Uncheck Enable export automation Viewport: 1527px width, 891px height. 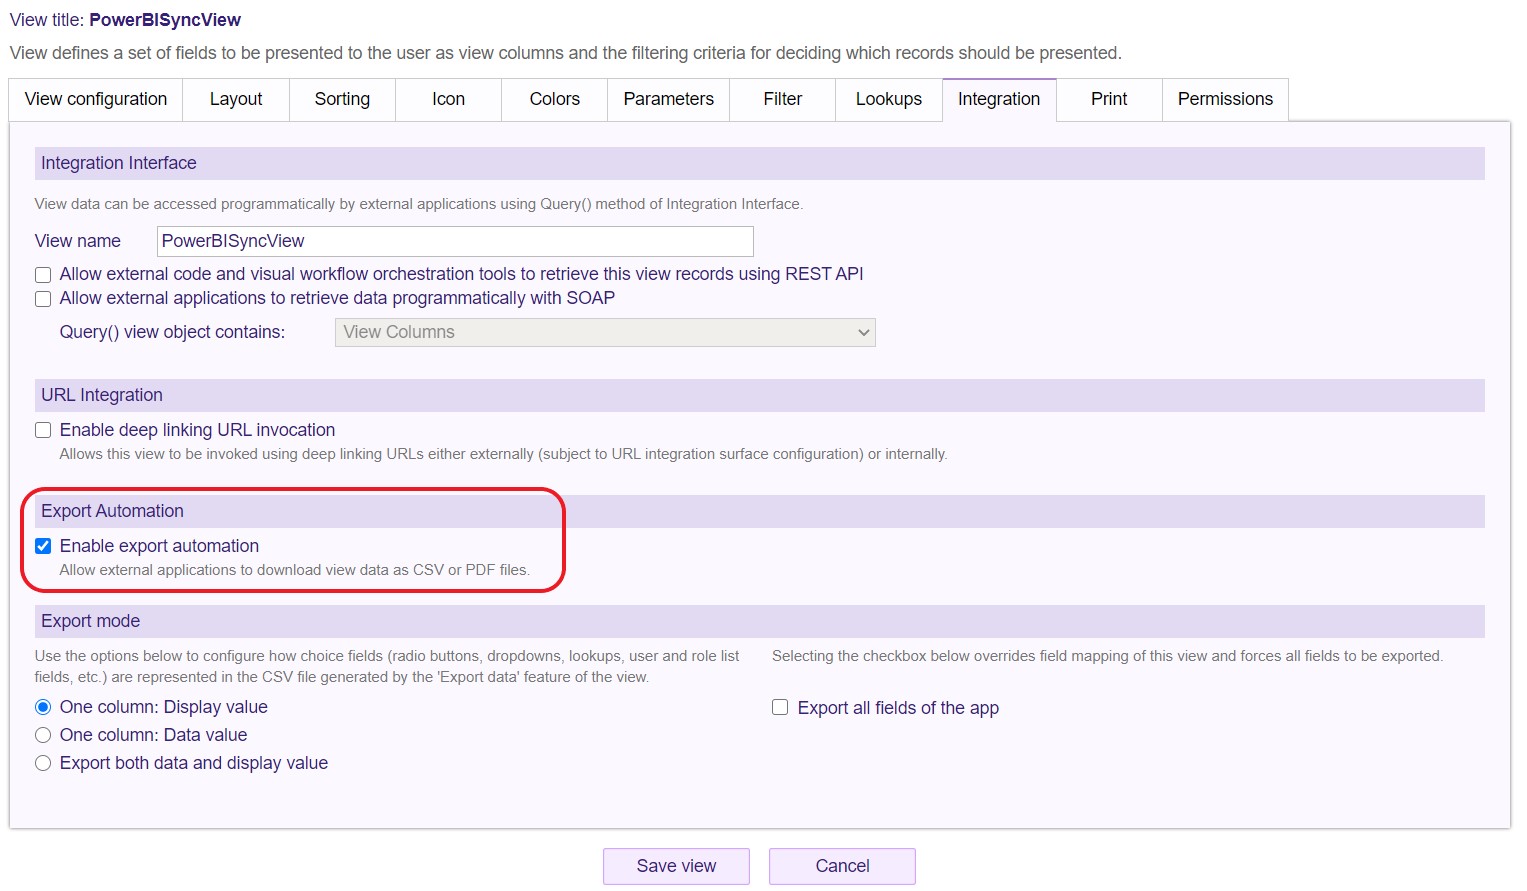[43, 546]
